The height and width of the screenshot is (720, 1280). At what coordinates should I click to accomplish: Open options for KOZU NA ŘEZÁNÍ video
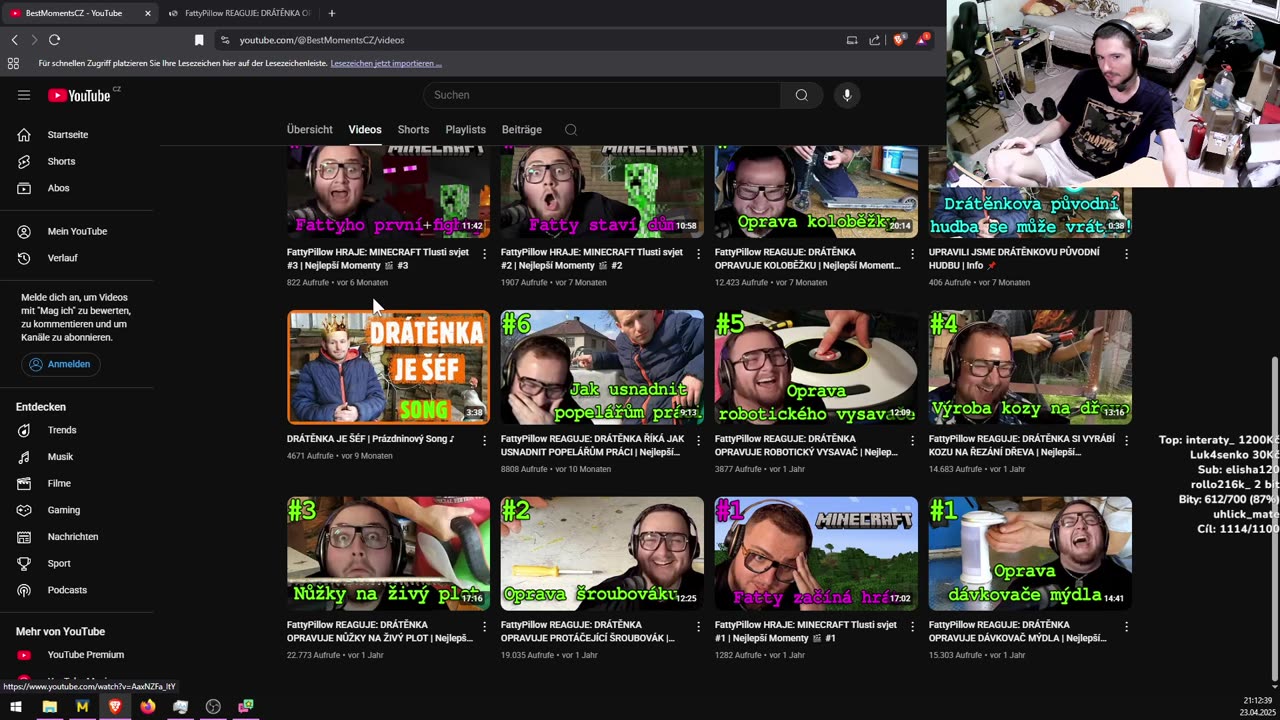pyautogui.click(x=1127, y=441)
